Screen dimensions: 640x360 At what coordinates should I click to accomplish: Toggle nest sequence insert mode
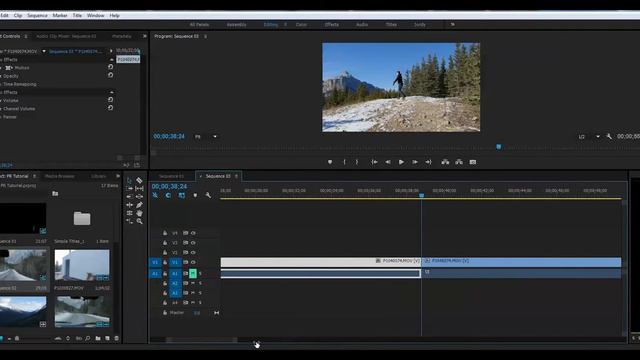tap(155, 196)
